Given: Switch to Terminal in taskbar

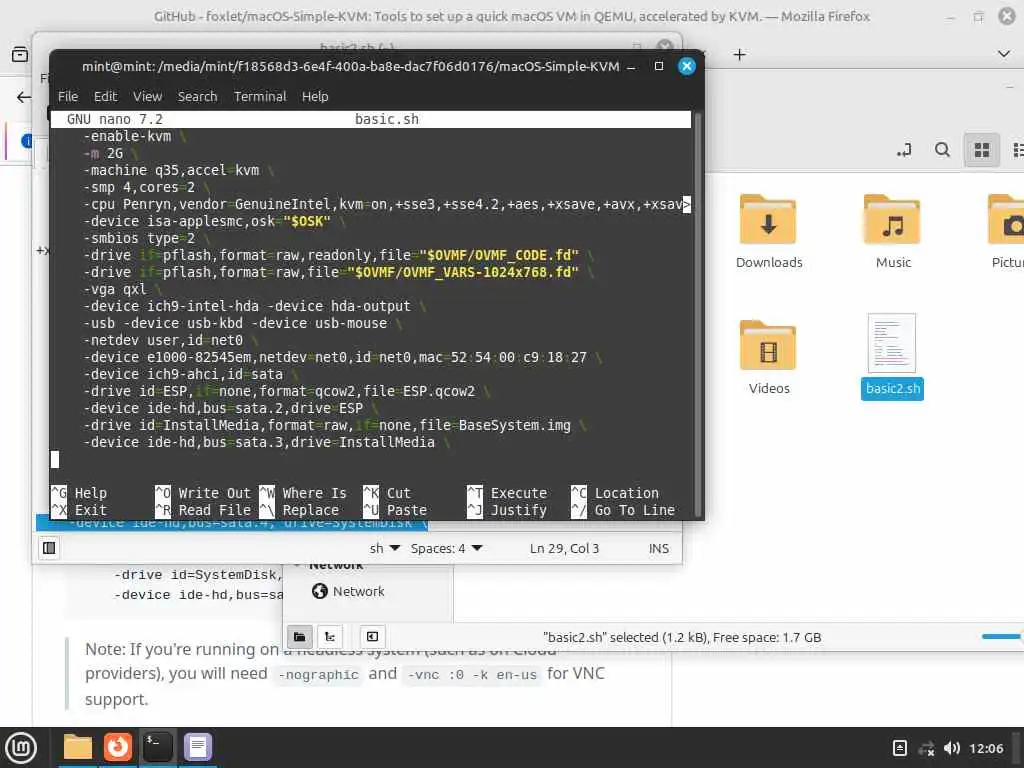Looking at the screenshot, I should coord(157,747).
